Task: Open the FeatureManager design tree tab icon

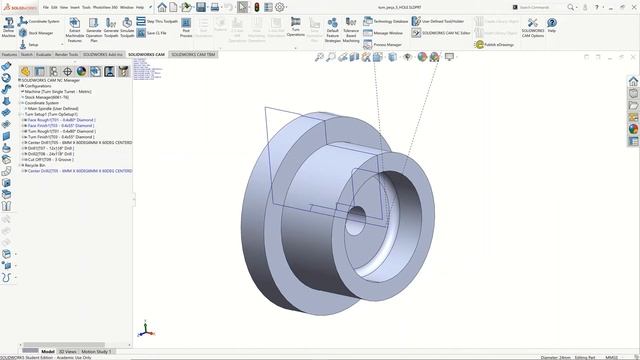Action: pyautogui.click(x=25, y=71)
